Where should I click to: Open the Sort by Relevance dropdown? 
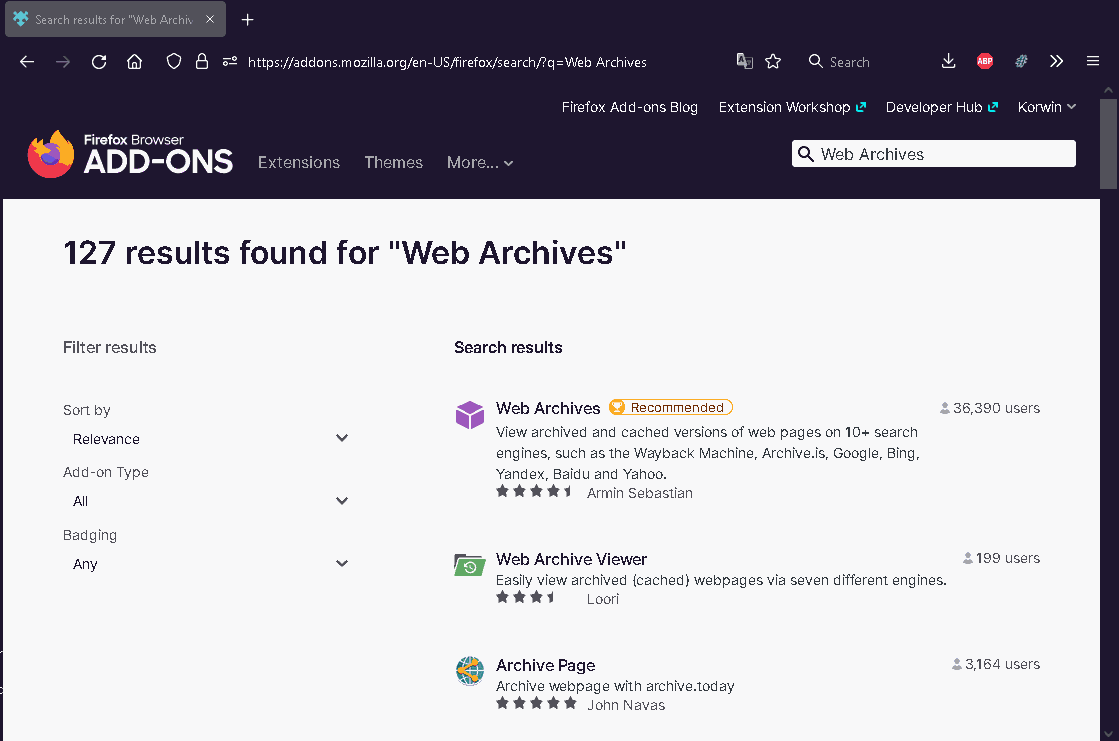pyautogui.click(x=207, y=438)
